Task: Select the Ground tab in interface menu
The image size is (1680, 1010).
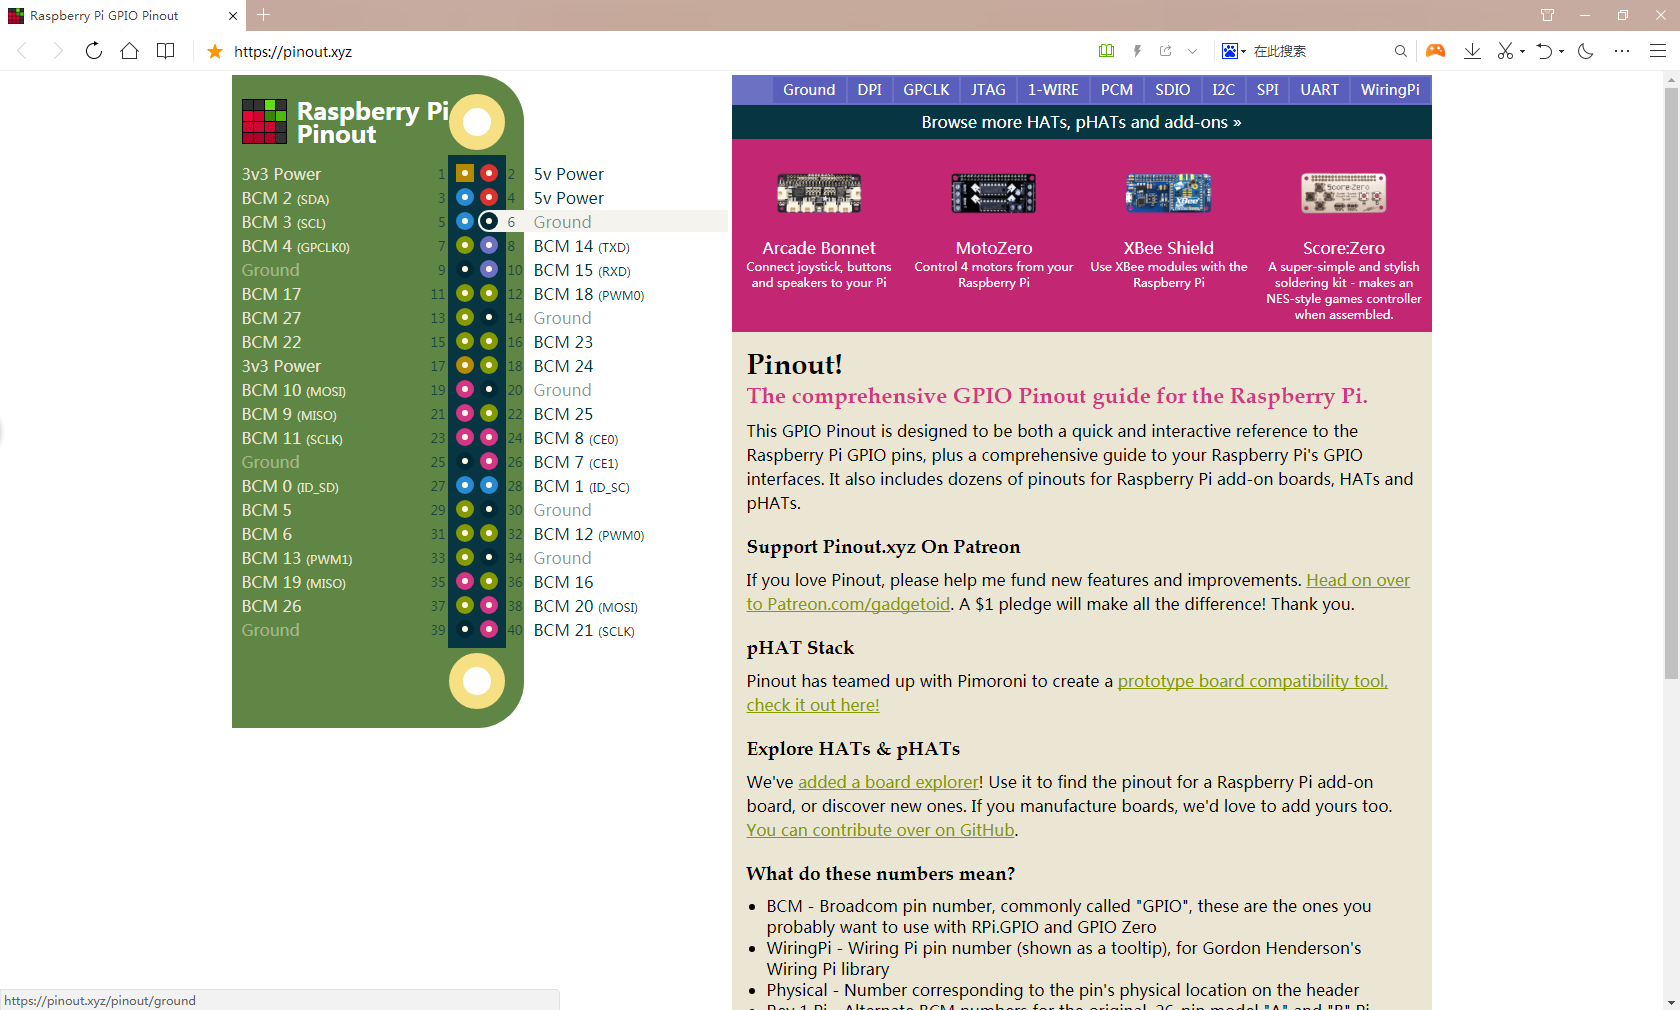Action: [809, 89]
